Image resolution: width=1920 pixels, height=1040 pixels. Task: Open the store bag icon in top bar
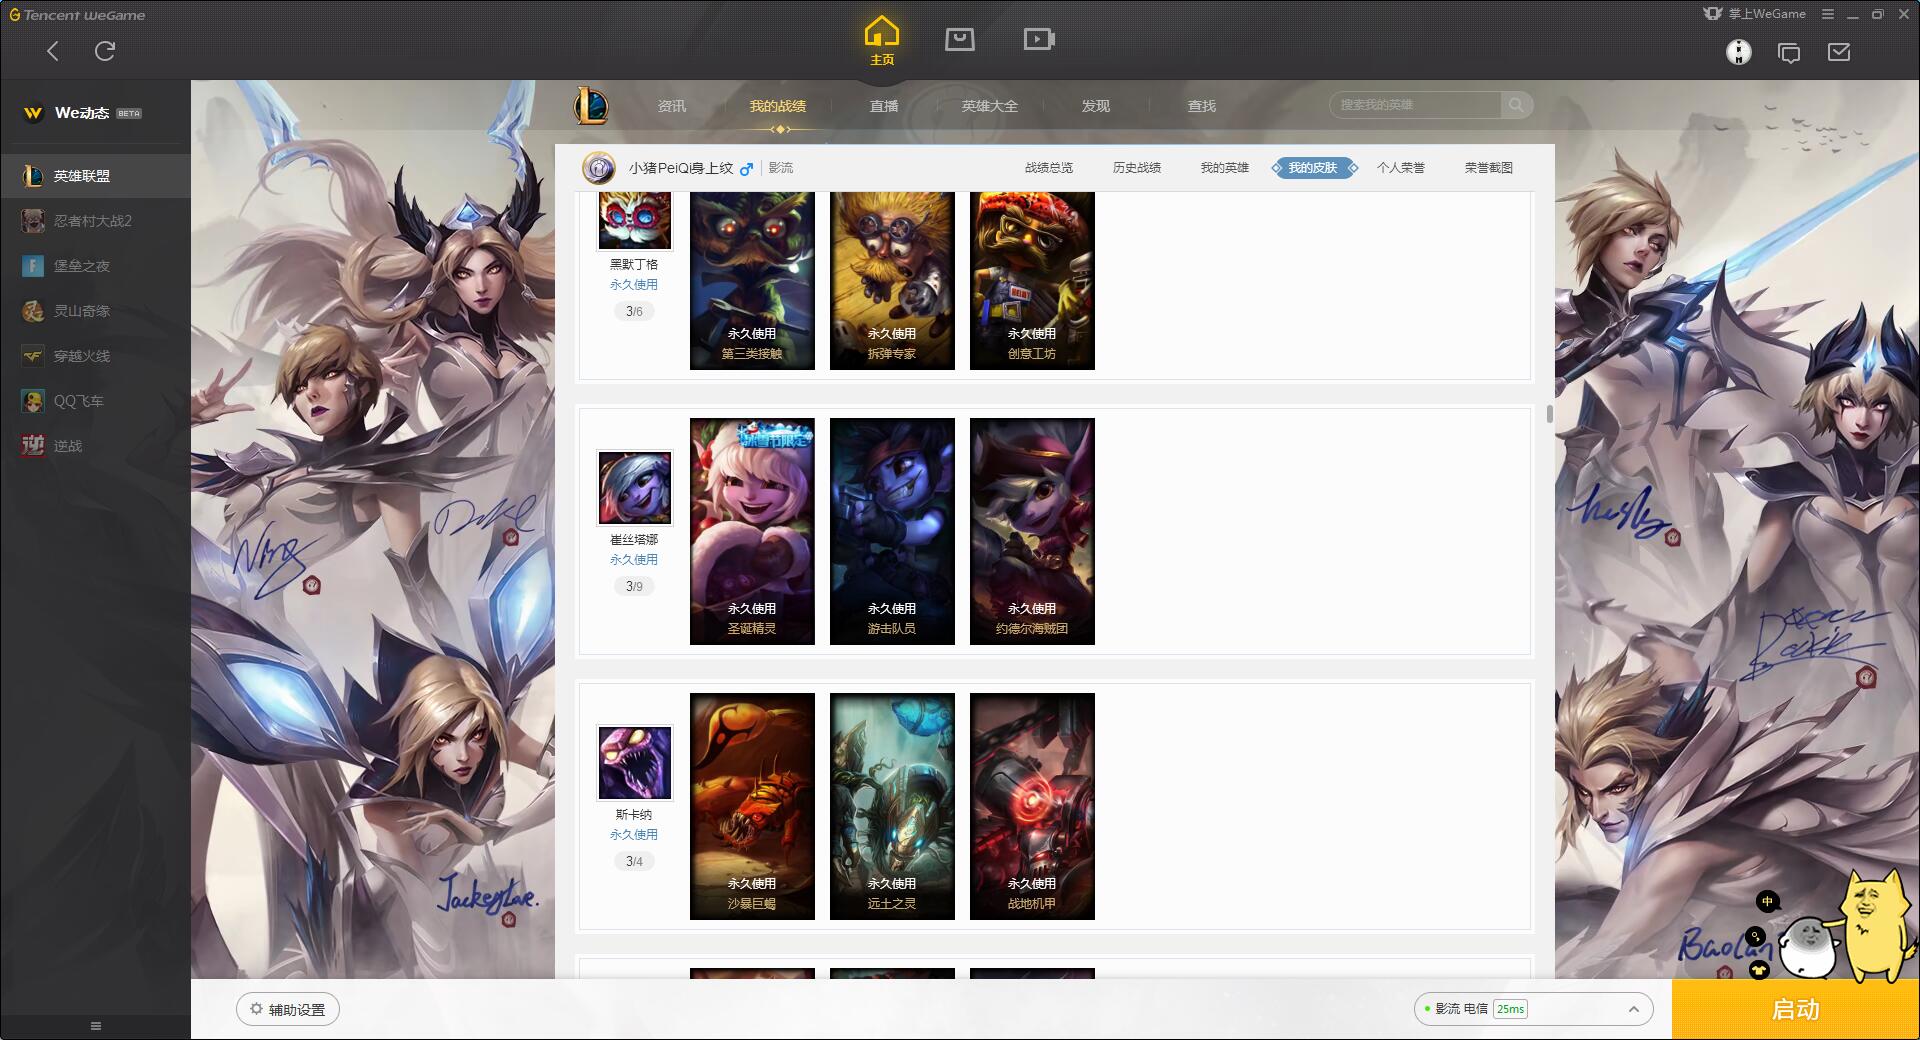[x=960, y=39]
